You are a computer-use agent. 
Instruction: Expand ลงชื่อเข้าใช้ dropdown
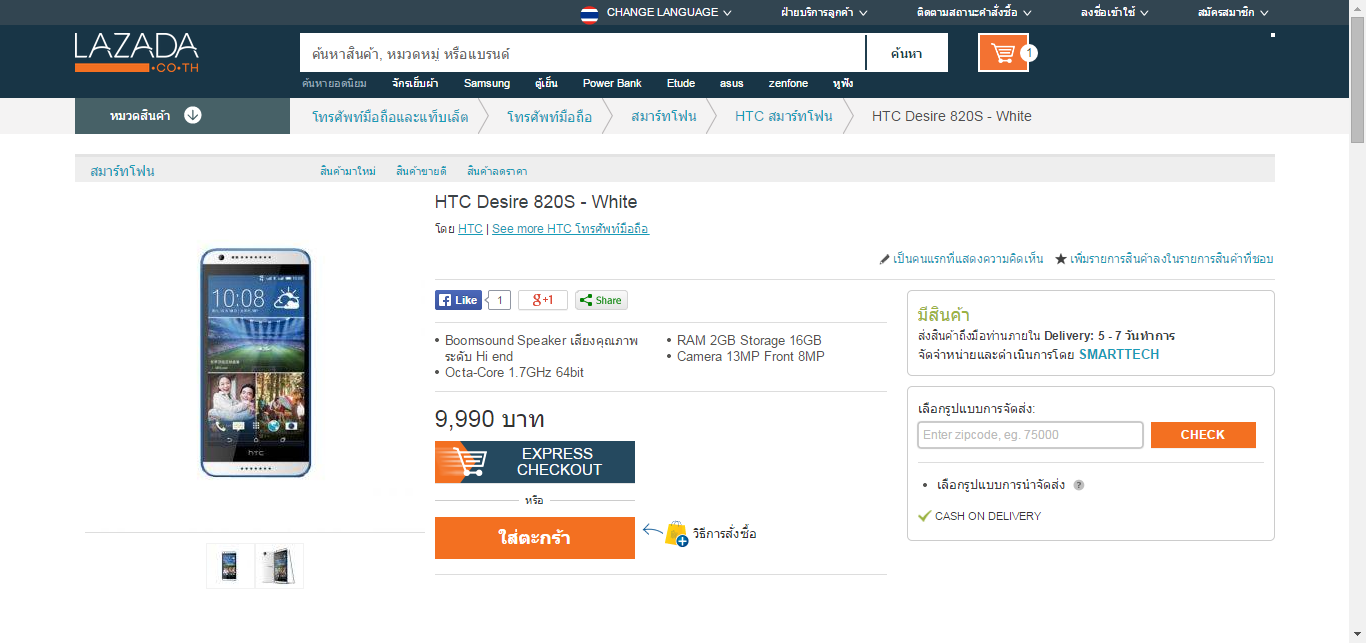pos(1114,12)
